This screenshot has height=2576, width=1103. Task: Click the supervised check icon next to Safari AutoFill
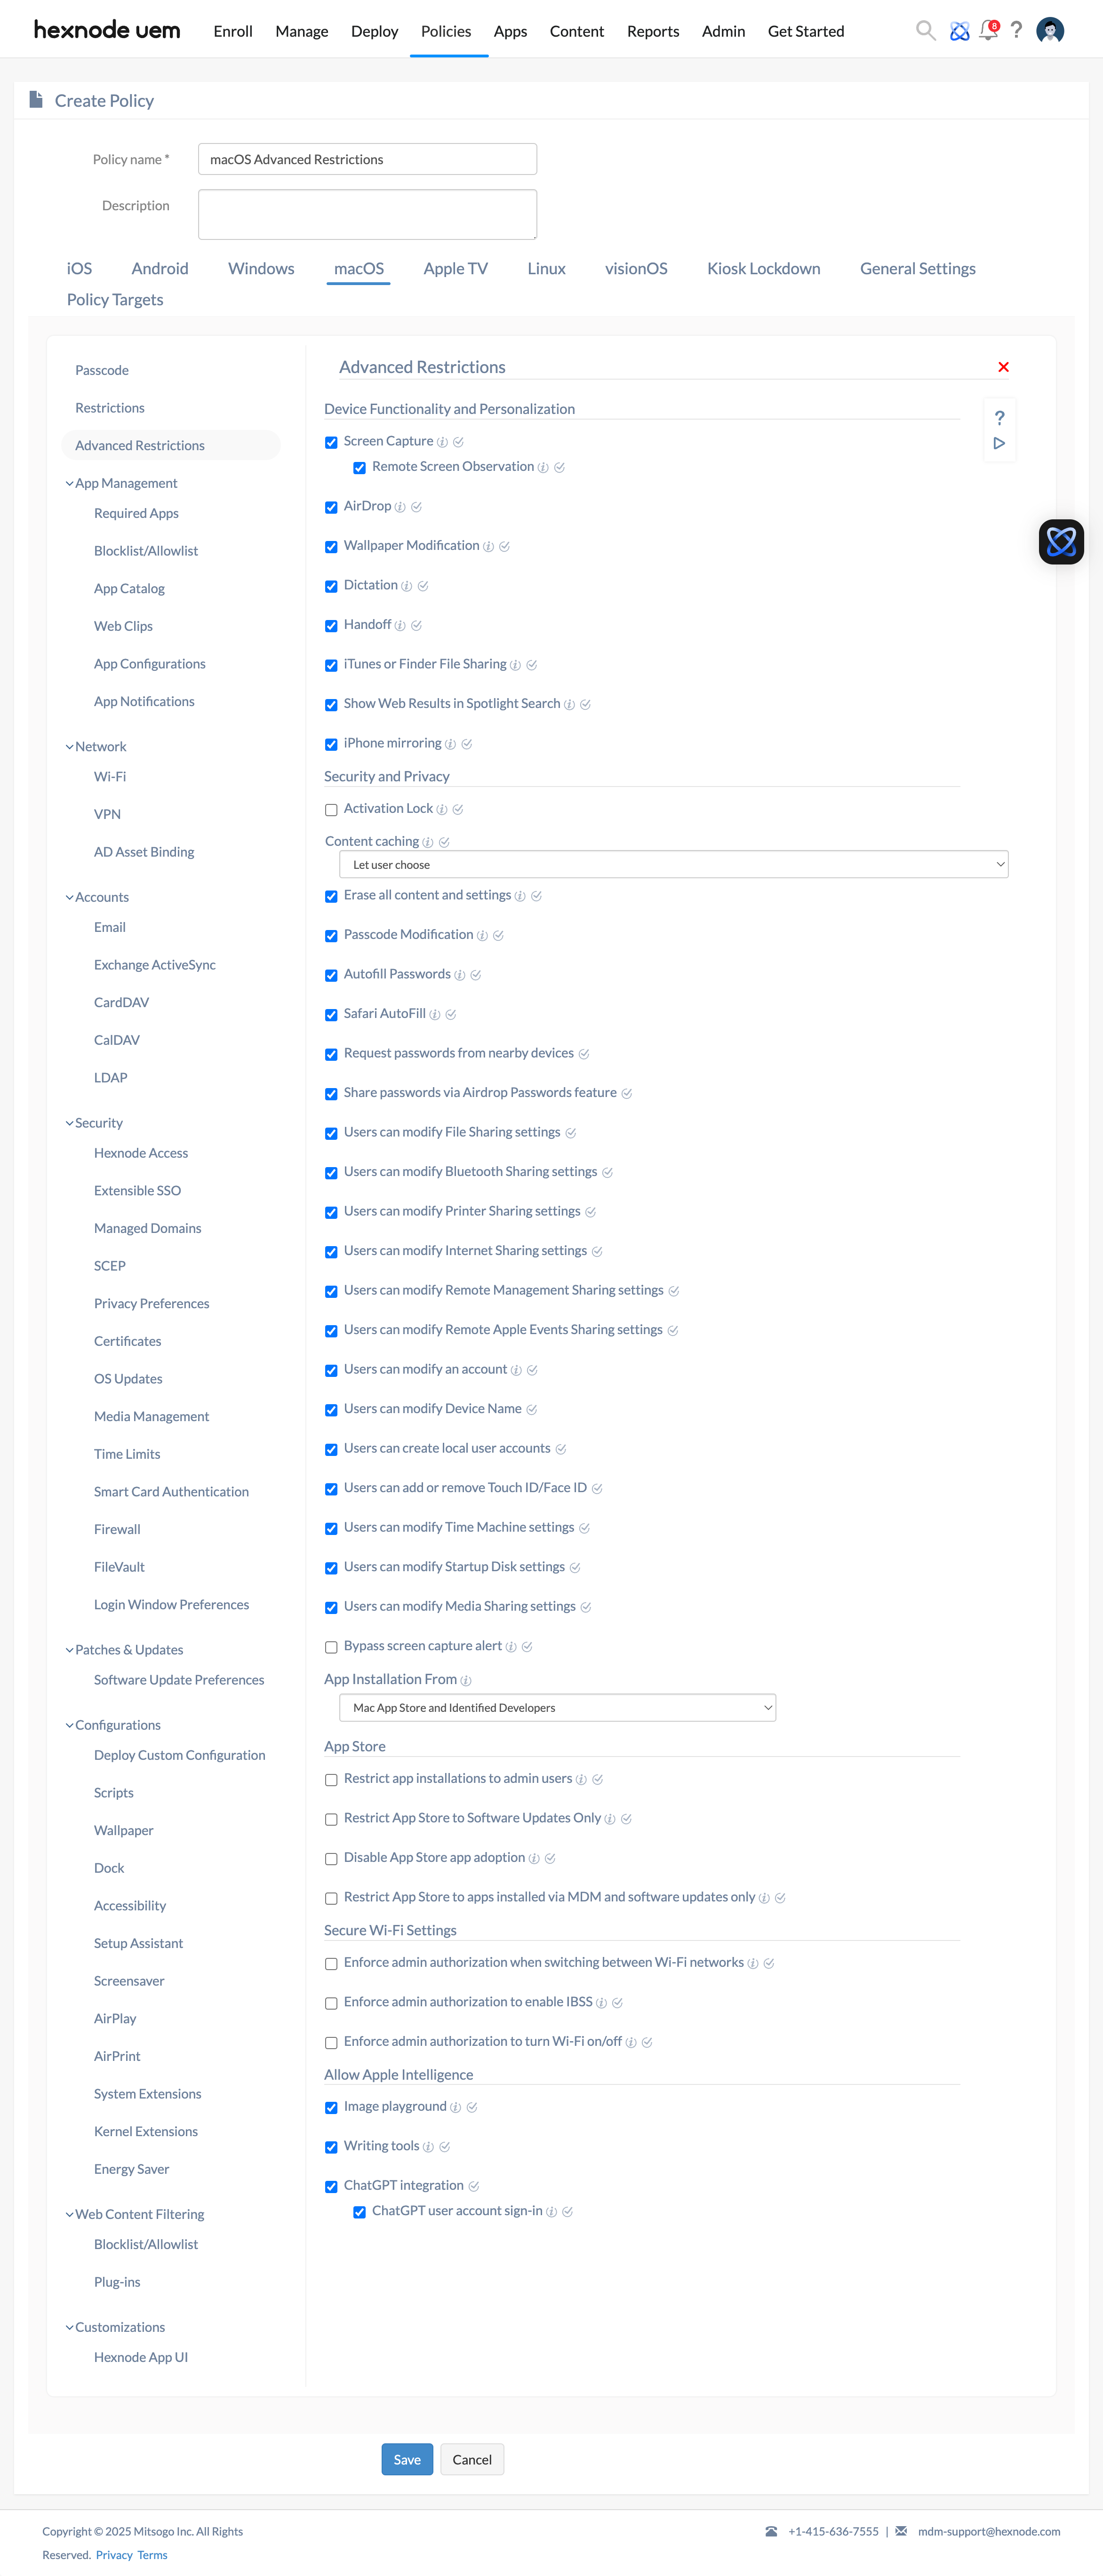pos(450,1014)
